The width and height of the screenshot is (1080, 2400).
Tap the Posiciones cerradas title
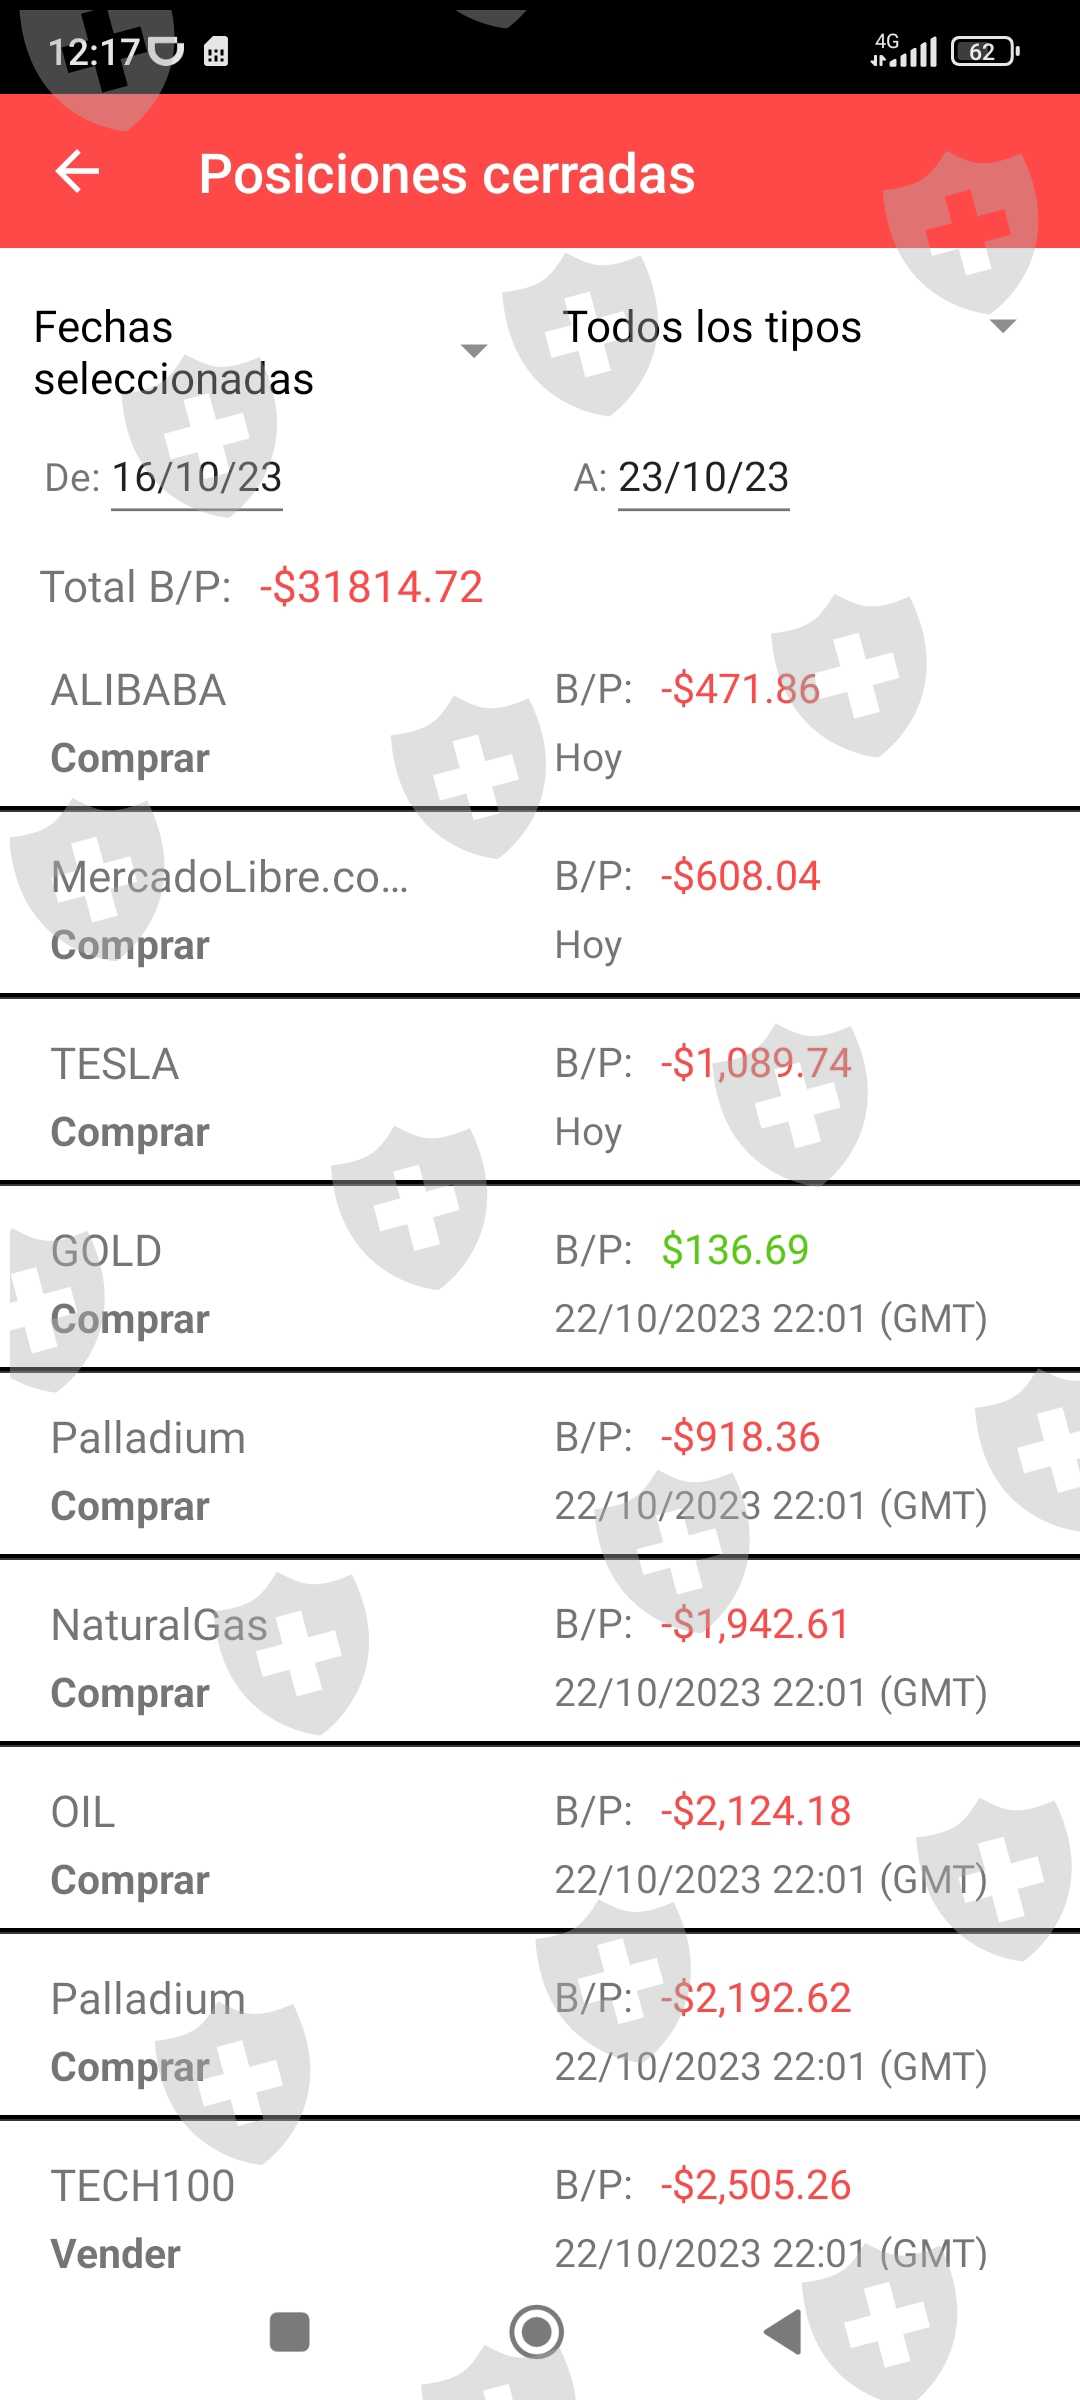click(447, 174)
